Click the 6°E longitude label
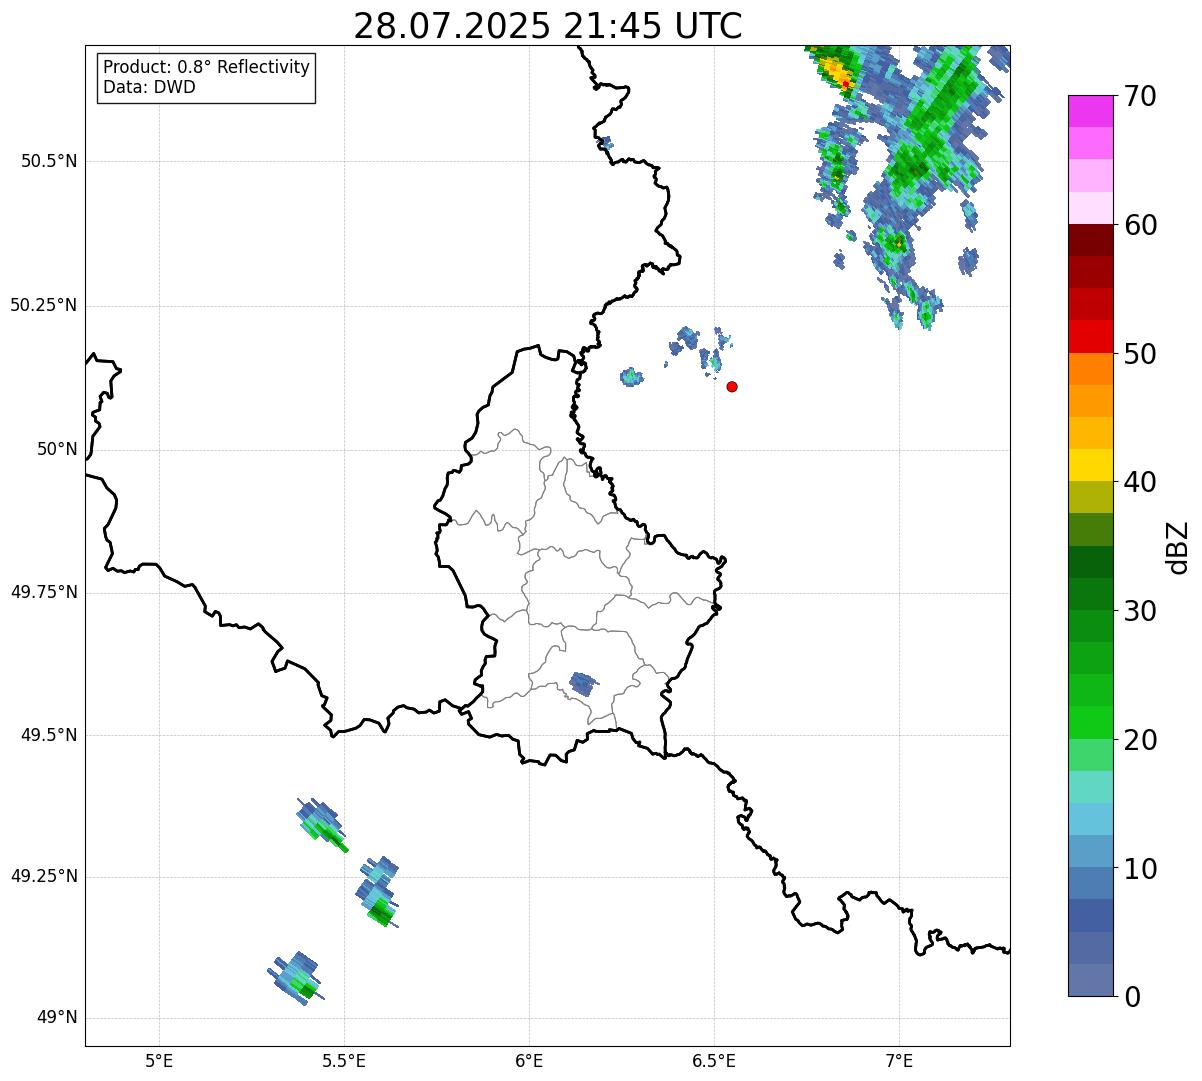The height and width of the screenshot is (1081, 1202). (529, 1060)
